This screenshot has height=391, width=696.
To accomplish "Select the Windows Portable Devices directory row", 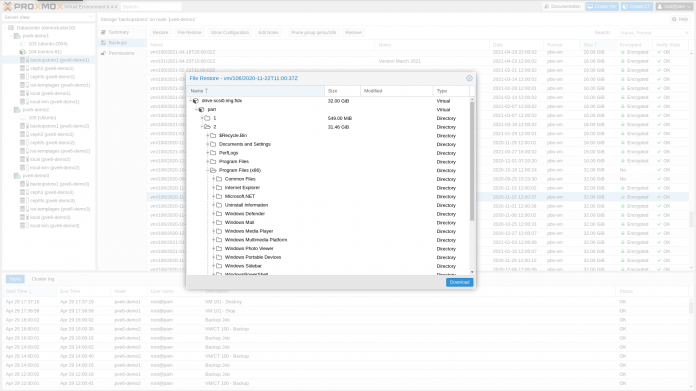I will pyautogui.click(x=328, y=257).
